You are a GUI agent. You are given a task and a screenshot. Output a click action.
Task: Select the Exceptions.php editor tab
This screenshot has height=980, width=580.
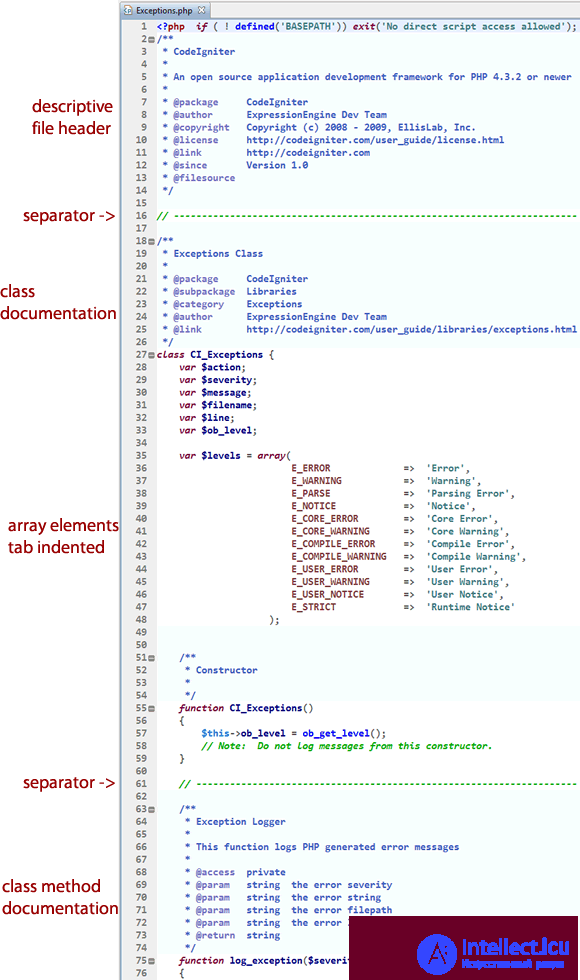[164, 10]
